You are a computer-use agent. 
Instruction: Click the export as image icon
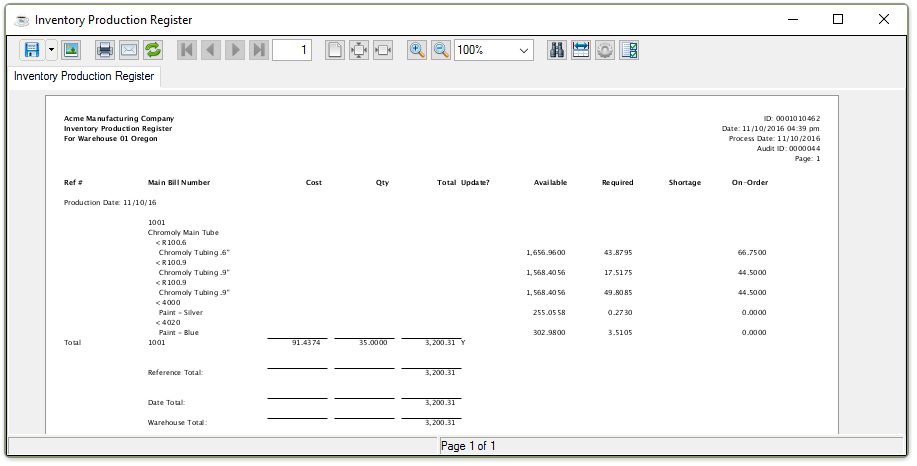pos(71,50)
